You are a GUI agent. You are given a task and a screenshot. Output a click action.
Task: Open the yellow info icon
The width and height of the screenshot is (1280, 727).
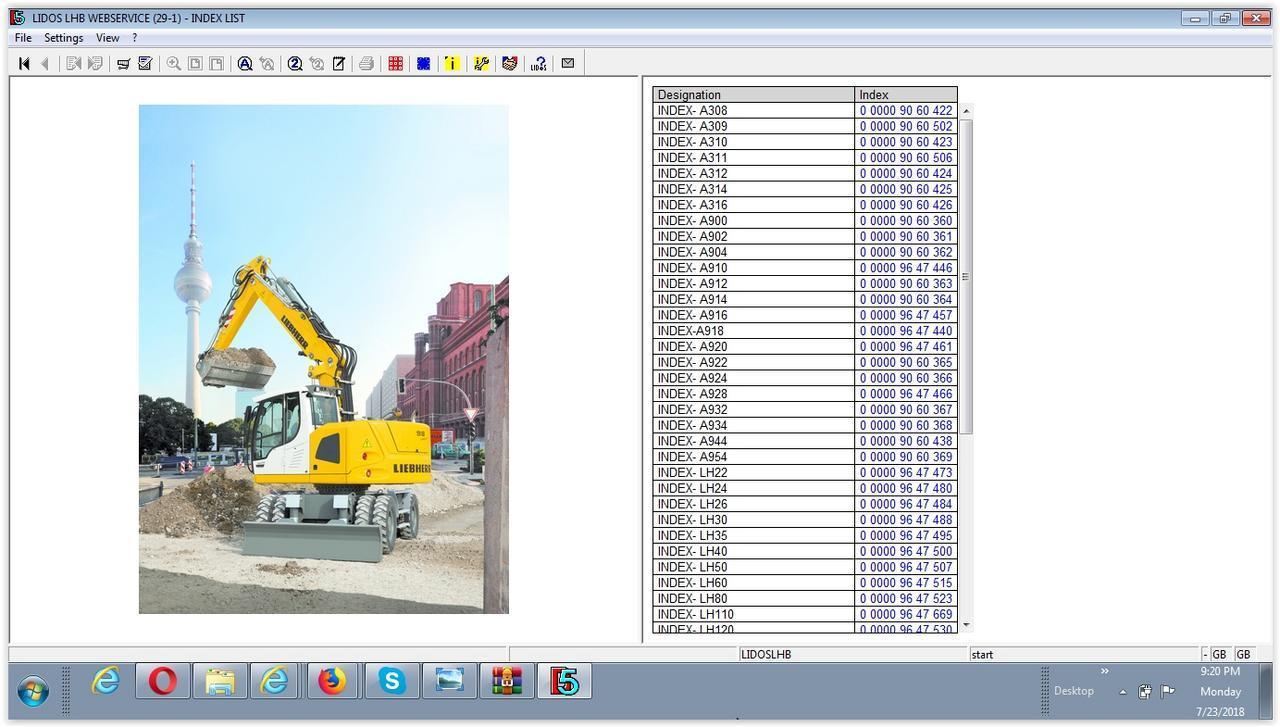pyautogui.click(x=452, y=64)
